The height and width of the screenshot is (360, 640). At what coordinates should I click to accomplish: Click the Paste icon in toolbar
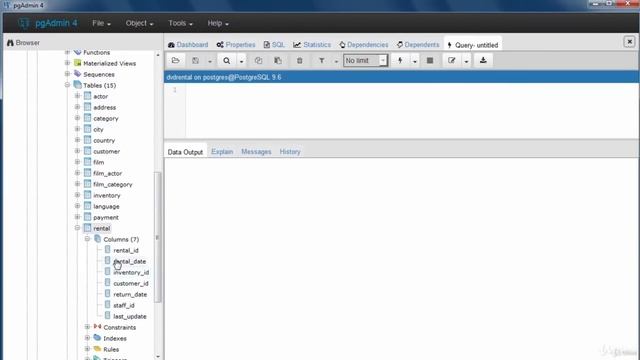pos(278,61)
